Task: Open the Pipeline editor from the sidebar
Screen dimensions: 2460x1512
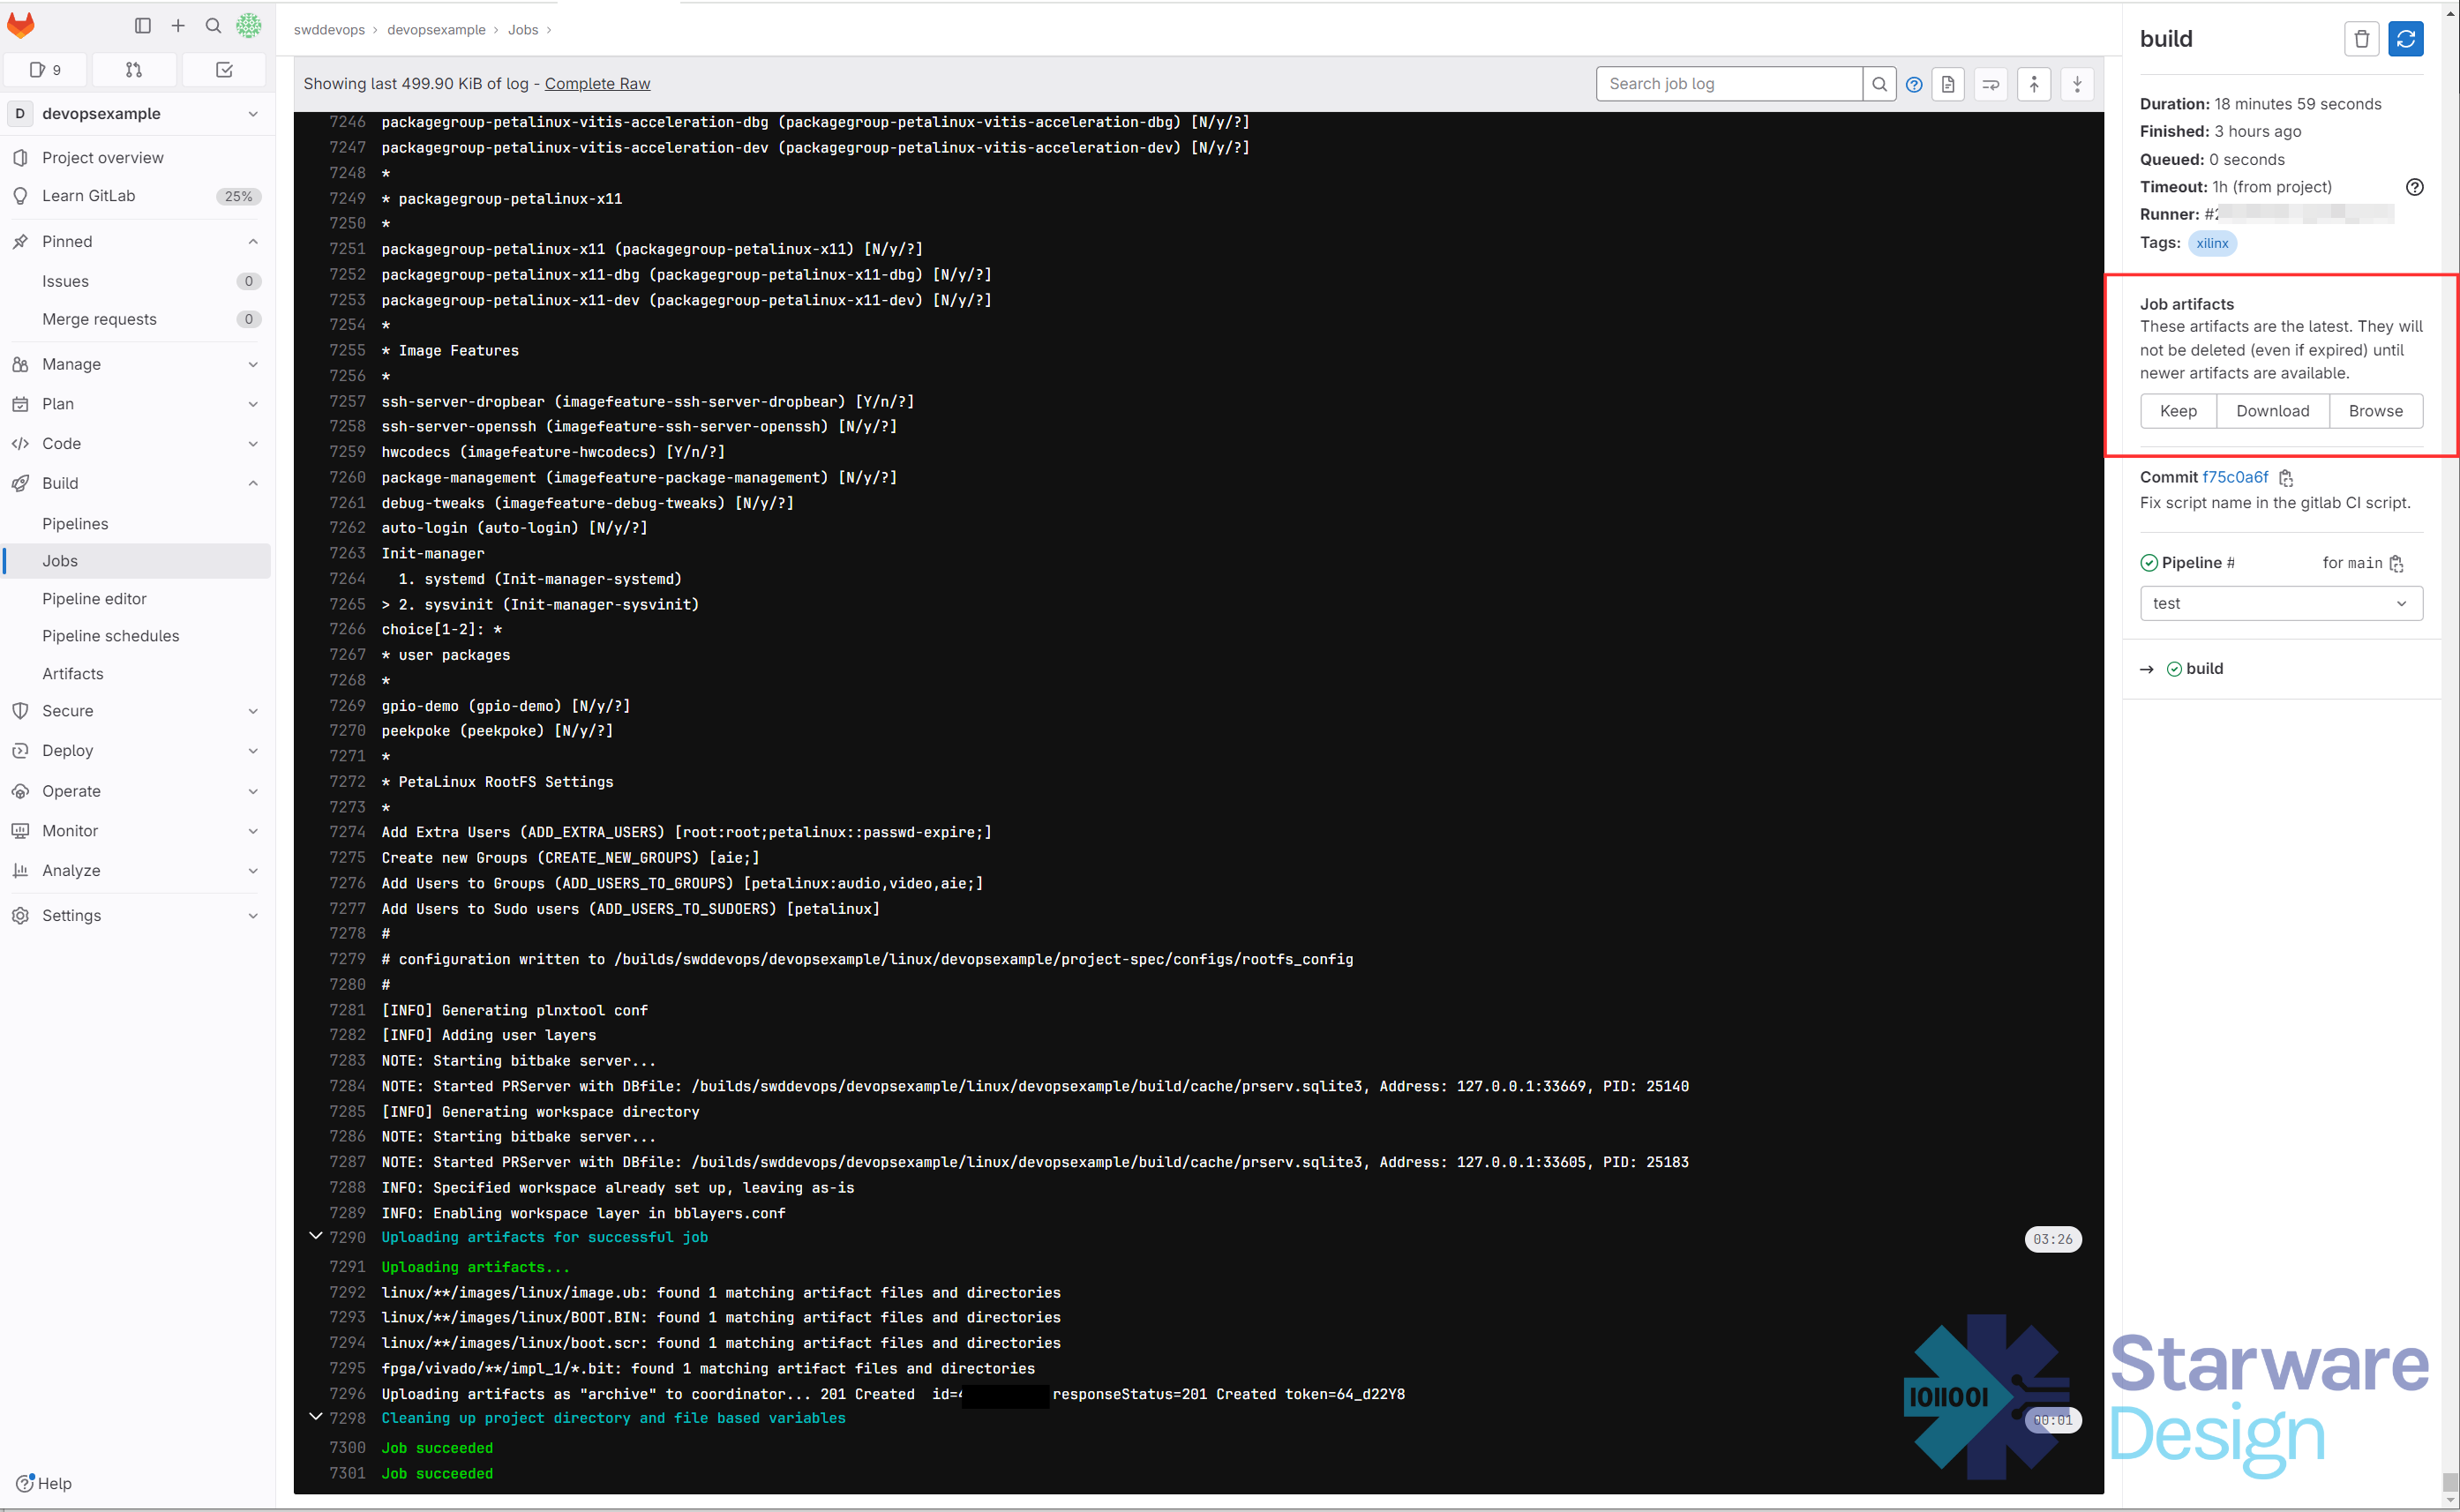Action: [95, 598]
